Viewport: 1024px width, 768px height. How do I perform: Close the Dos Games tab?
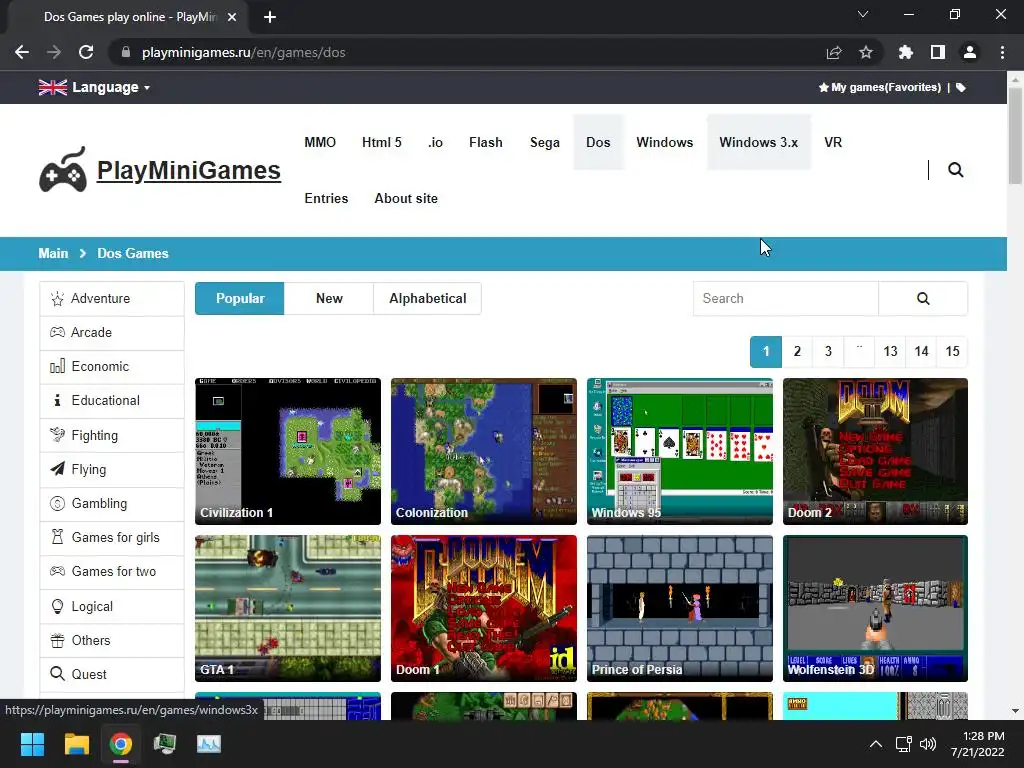[232, 17]
